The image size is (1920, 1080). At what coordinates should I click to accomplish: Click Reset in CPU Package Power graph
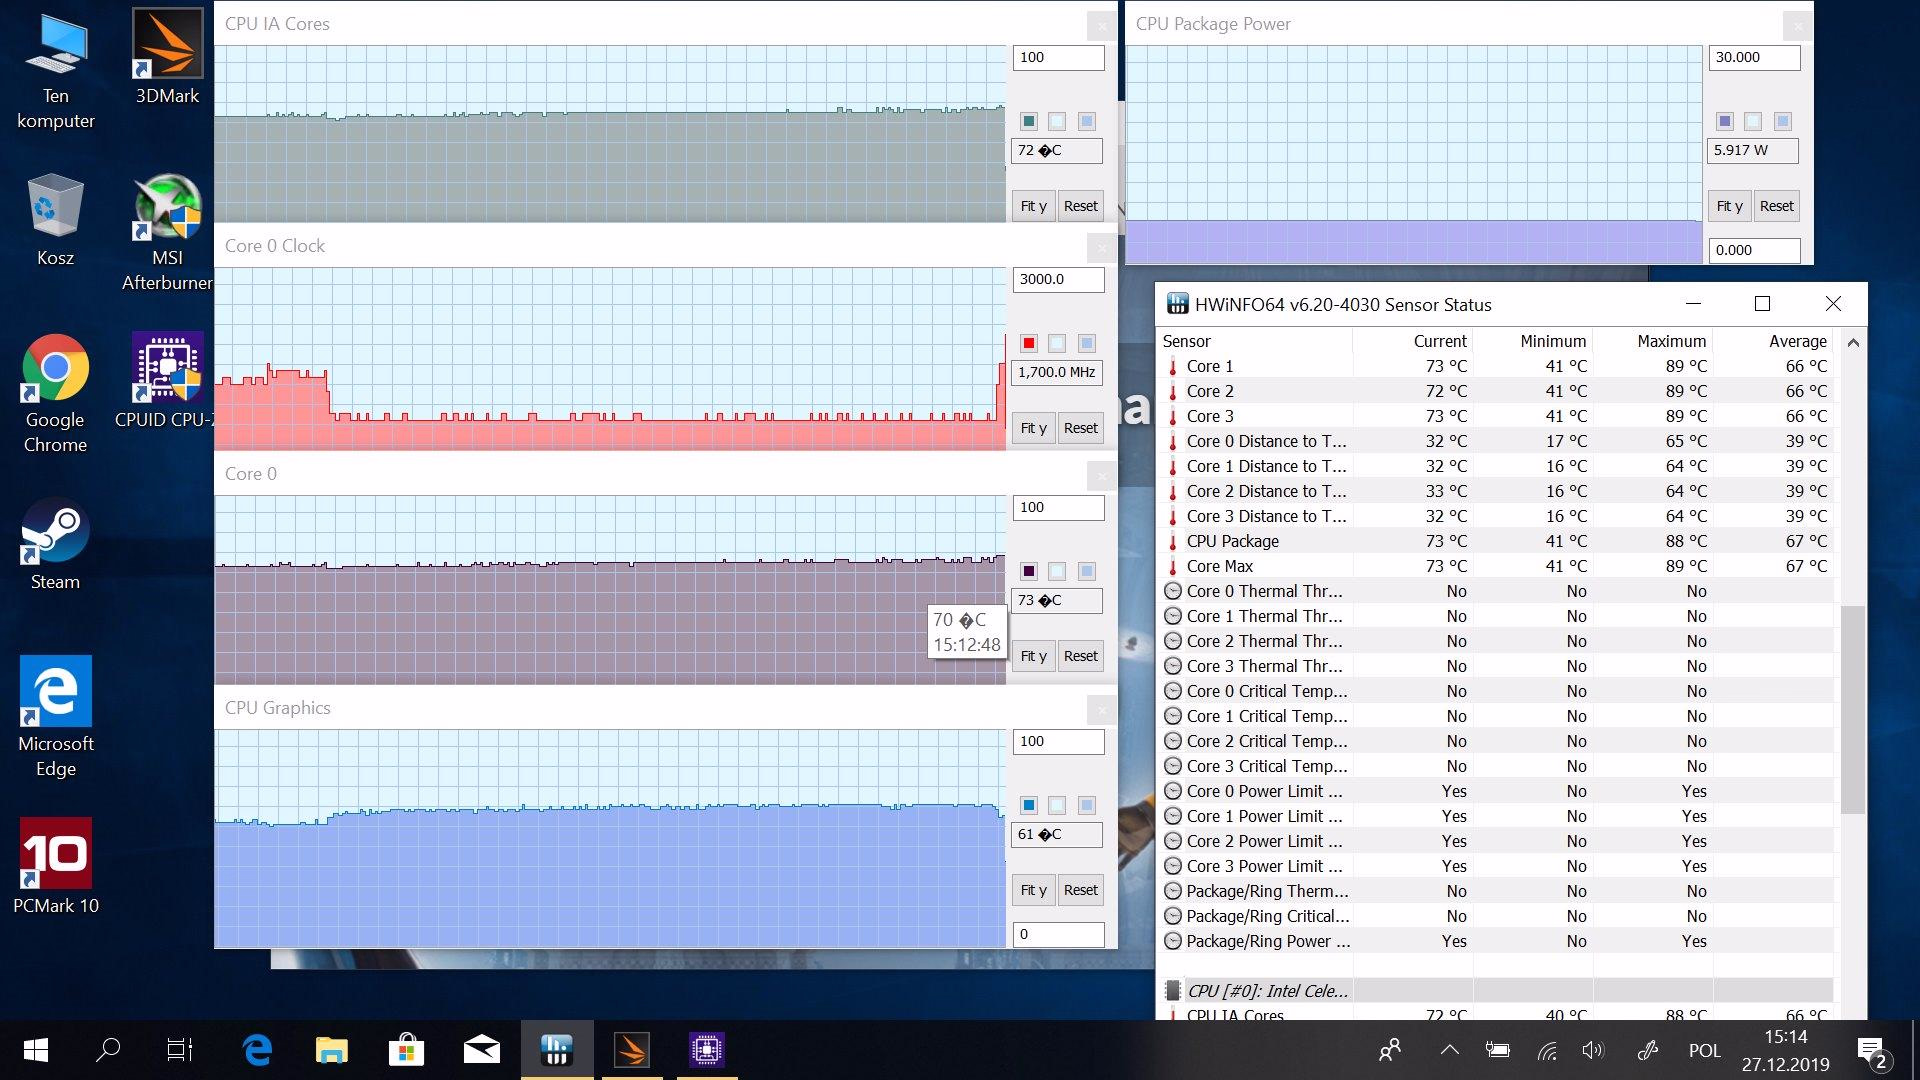[1776, 206]
